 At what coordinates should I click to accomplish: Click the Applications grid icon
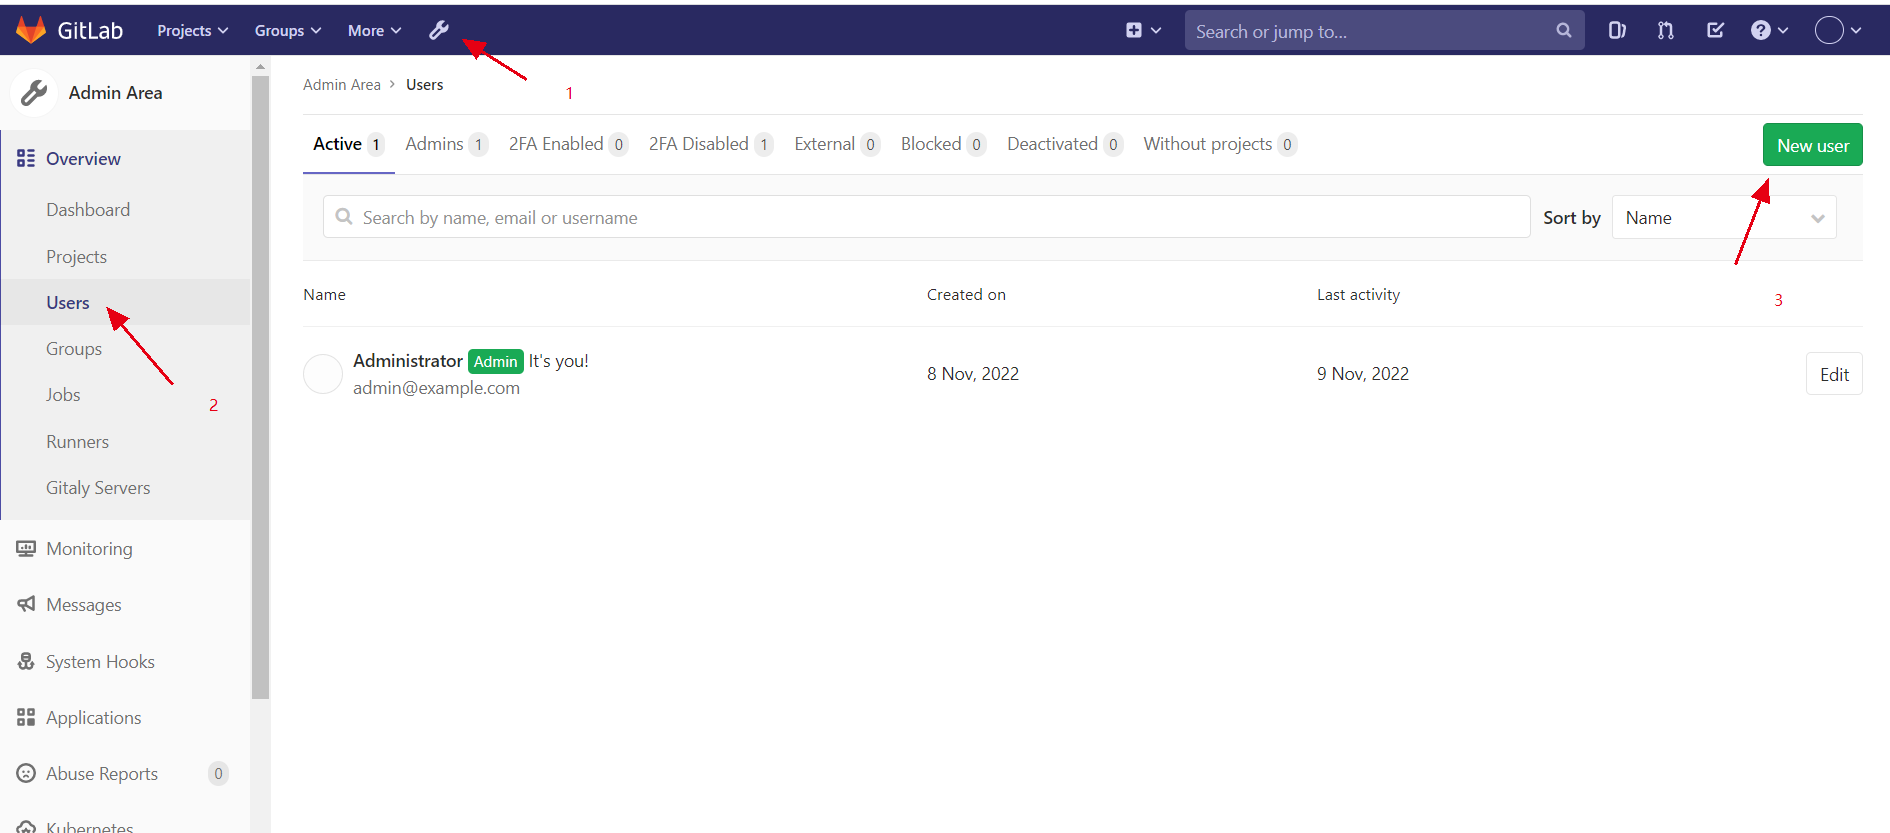tap(26, 717)
